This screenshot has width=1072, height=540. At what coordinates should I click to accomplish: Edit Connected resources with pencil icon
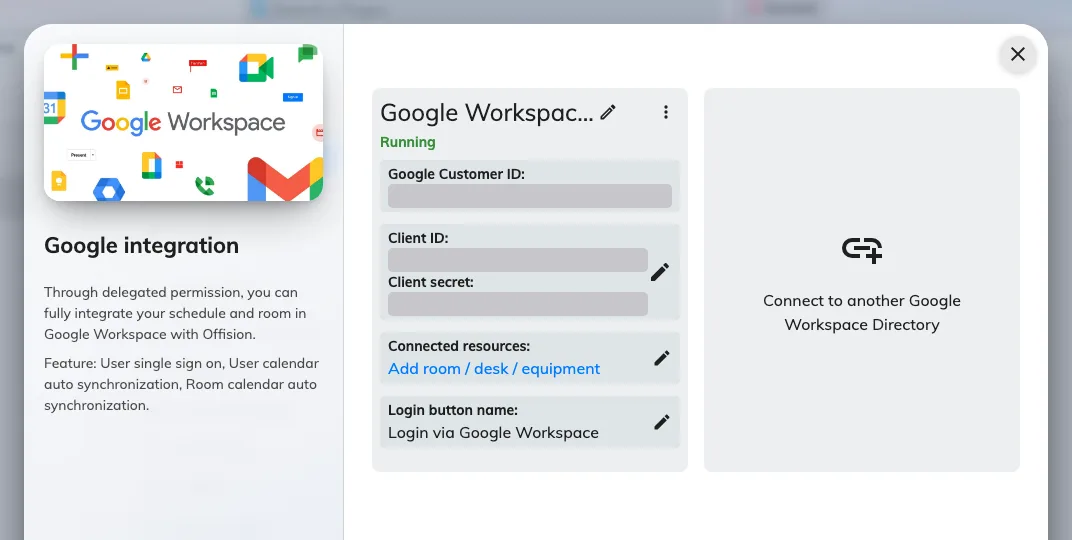[661, 358]
